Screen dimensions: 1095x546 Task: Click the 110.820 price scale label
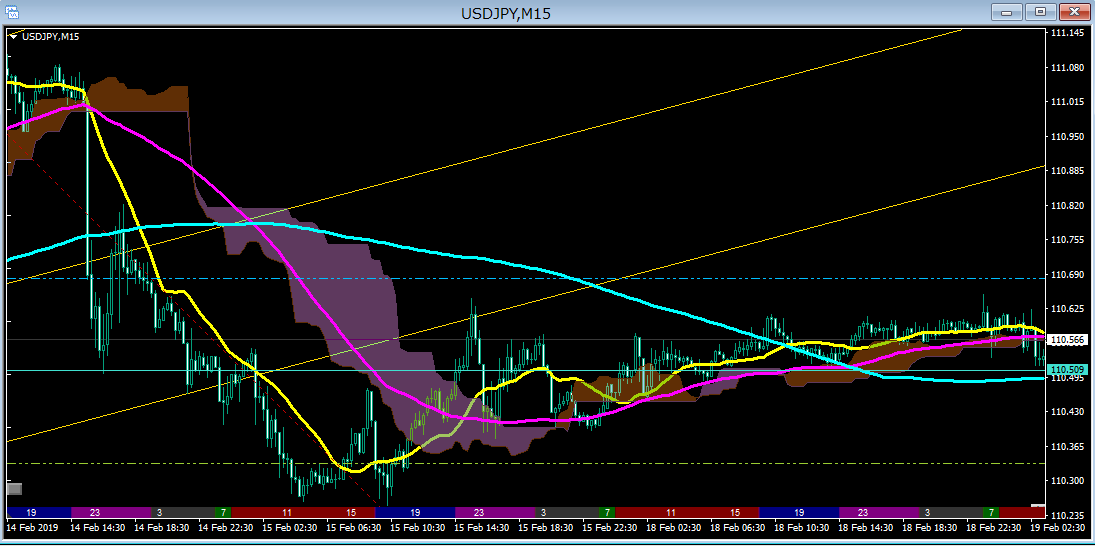click(1067, 206)
